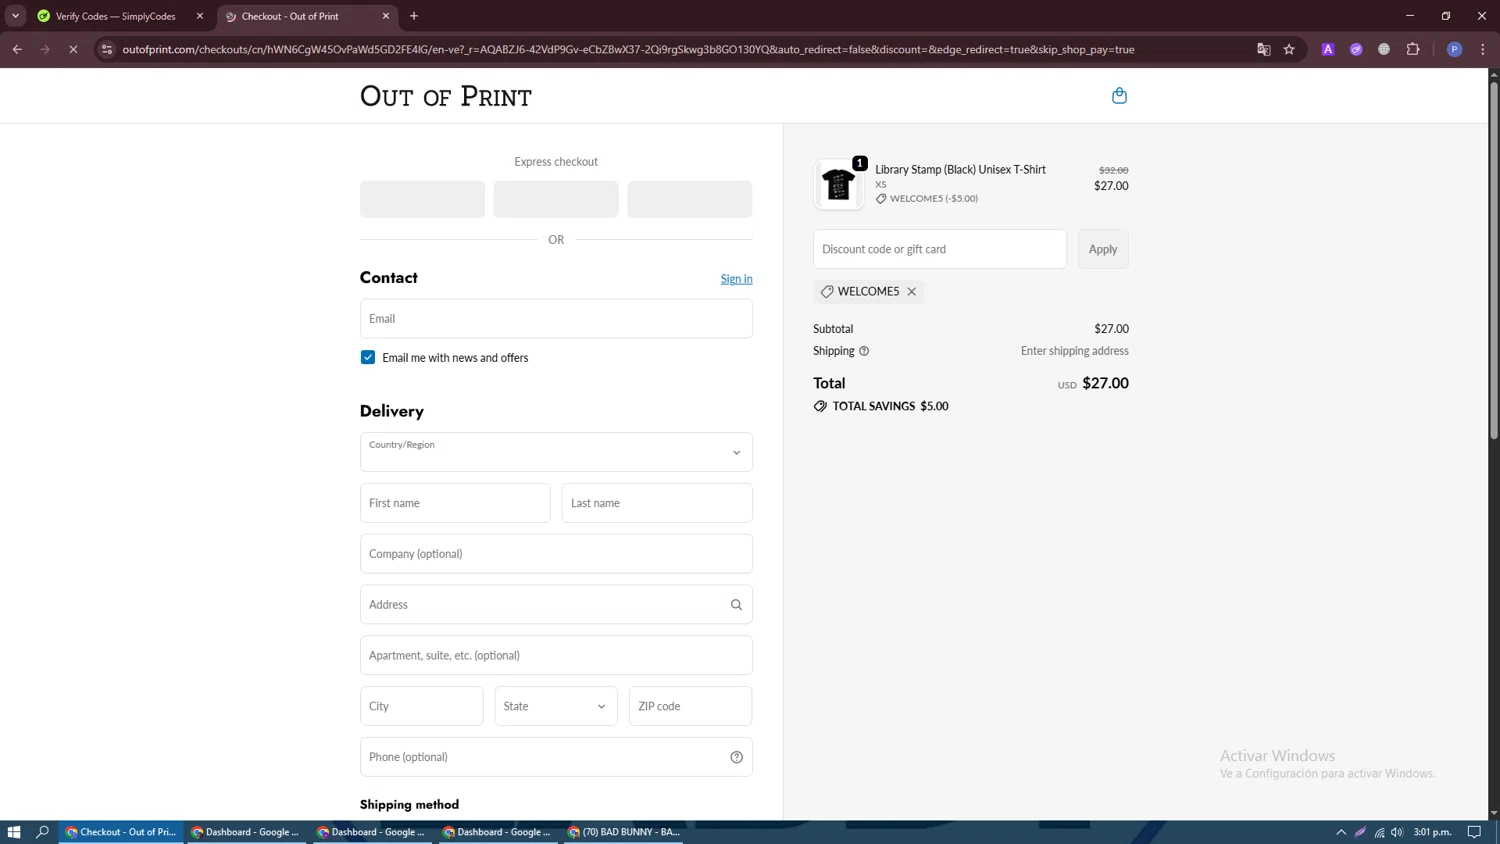View site information icon in address bar
This screenshot has height=844, width=1500.
(107, 49)
